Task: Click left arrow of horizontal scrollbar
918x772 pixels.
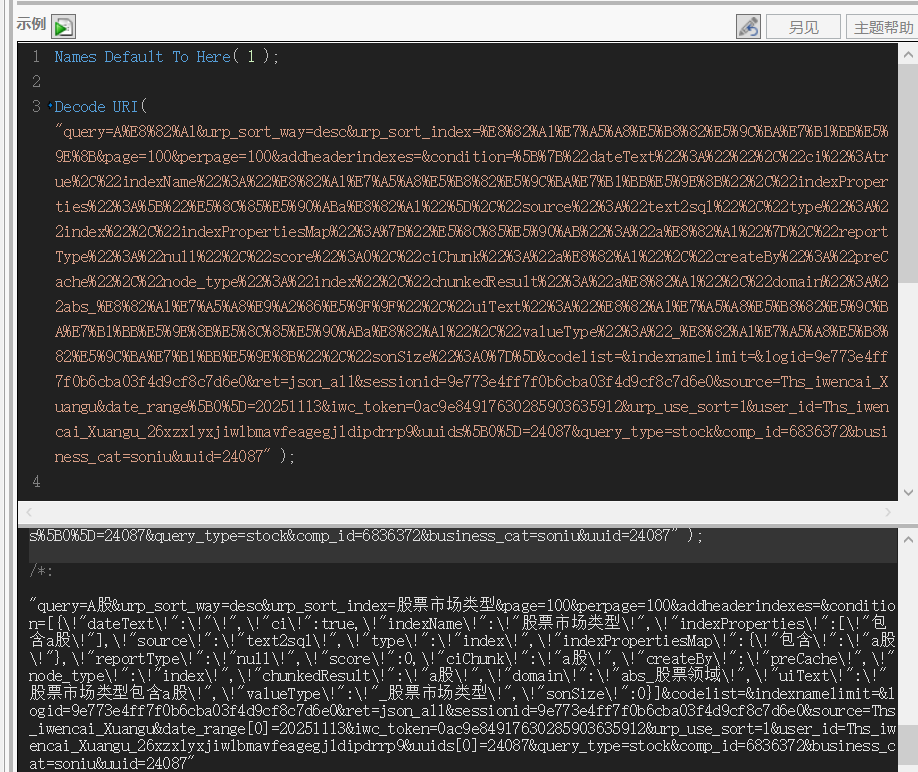Action: point(29,512)
